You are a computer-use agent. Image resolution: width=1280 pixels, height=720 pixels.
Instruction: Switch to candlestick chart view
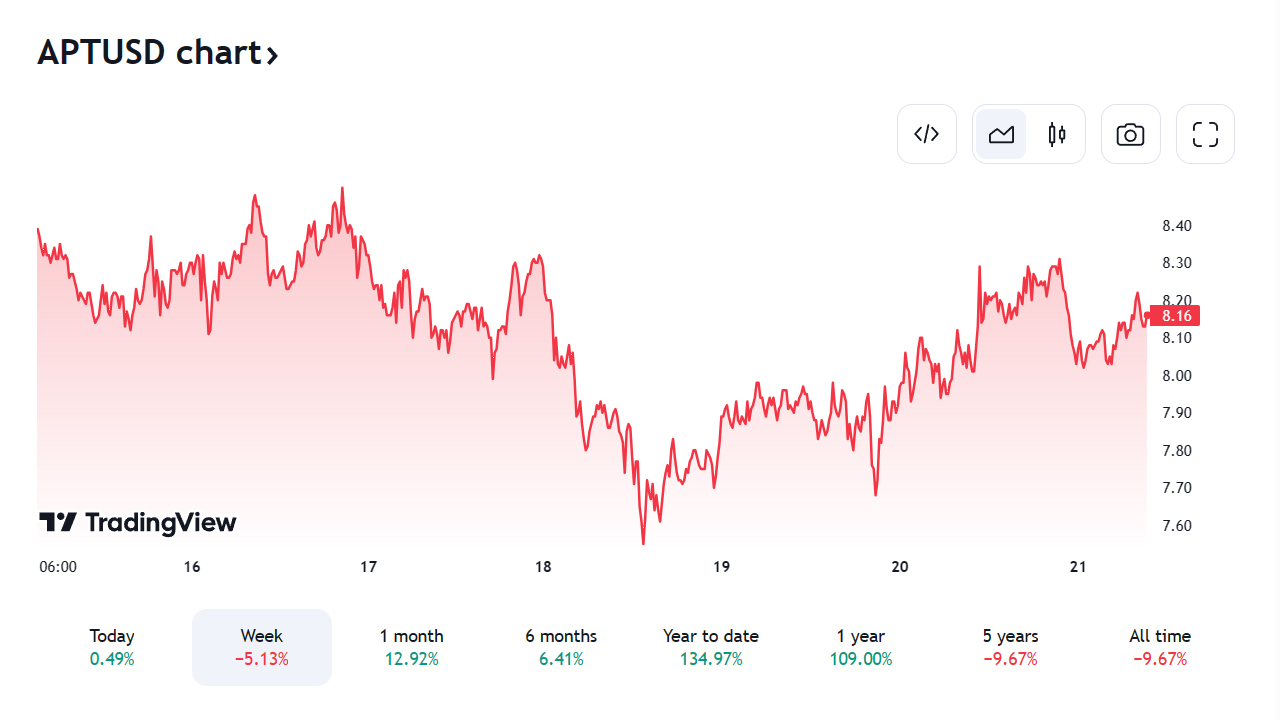[x=1057, y=134]
